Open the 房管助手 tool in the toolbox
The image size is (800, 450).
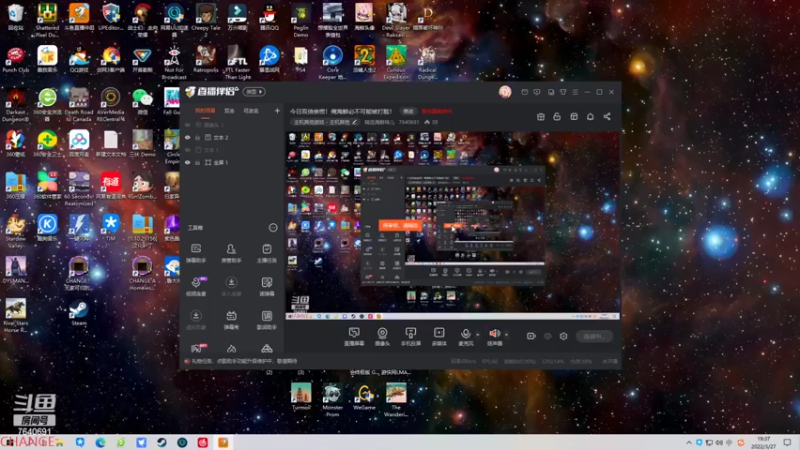click(231, 253)
